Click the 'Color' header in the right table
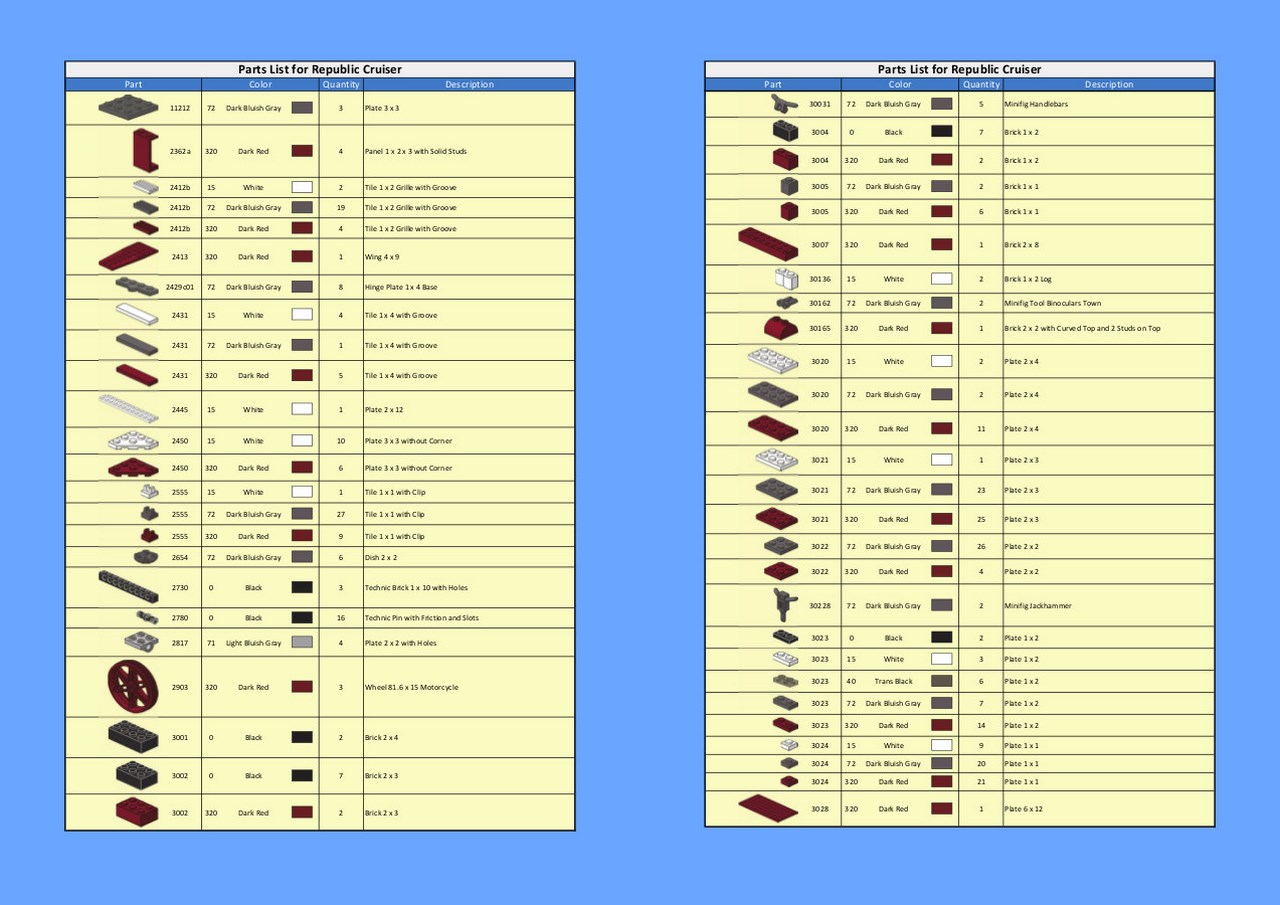 (x=900, y=84)
